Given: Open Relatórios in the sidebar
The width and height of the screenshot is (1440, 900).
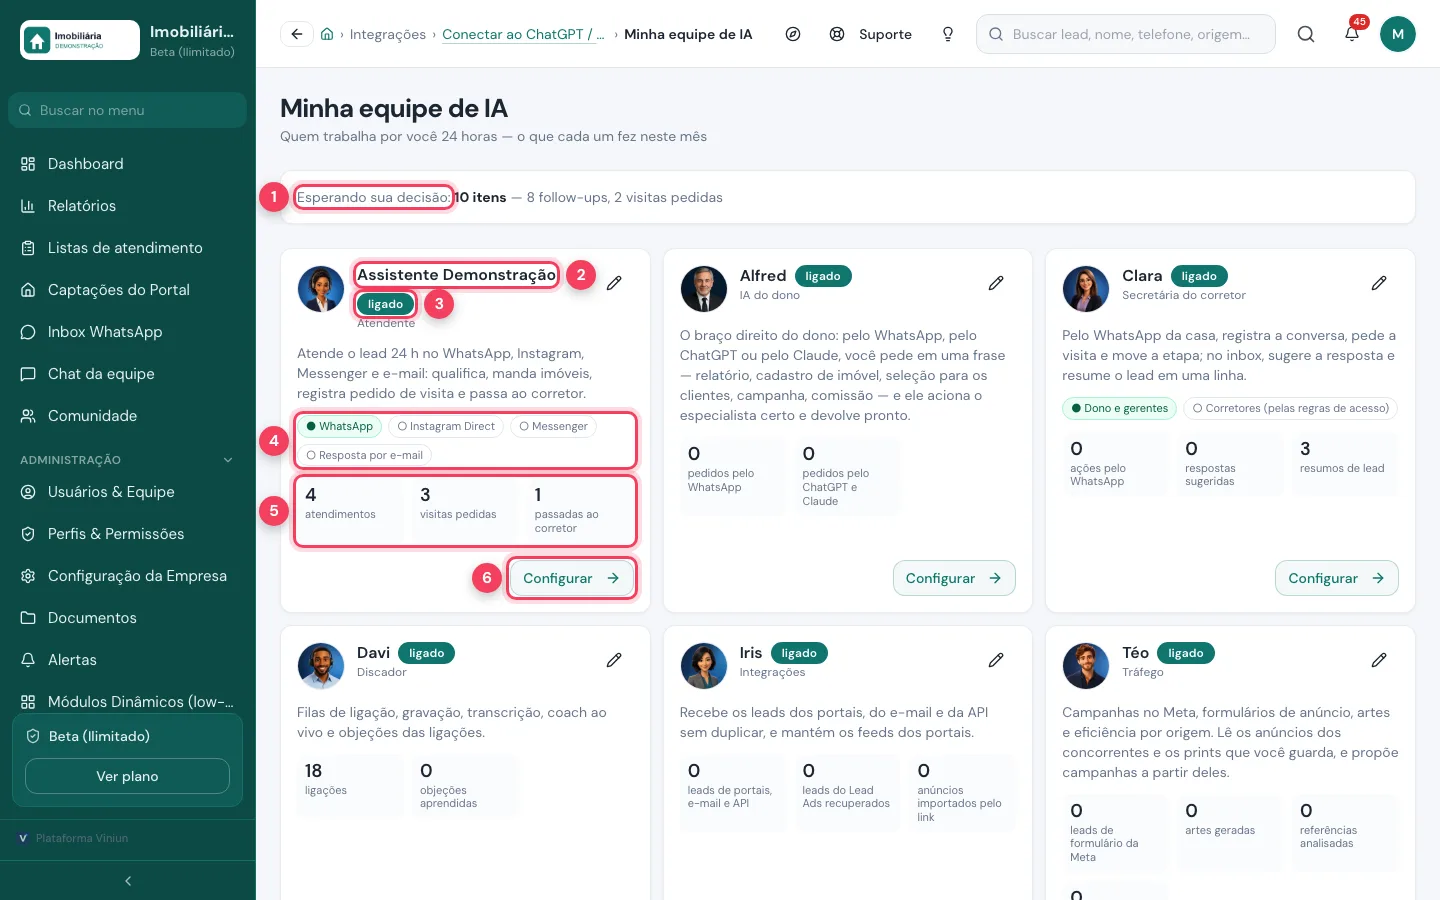Looking at the screenshot, I should [128, 206].
